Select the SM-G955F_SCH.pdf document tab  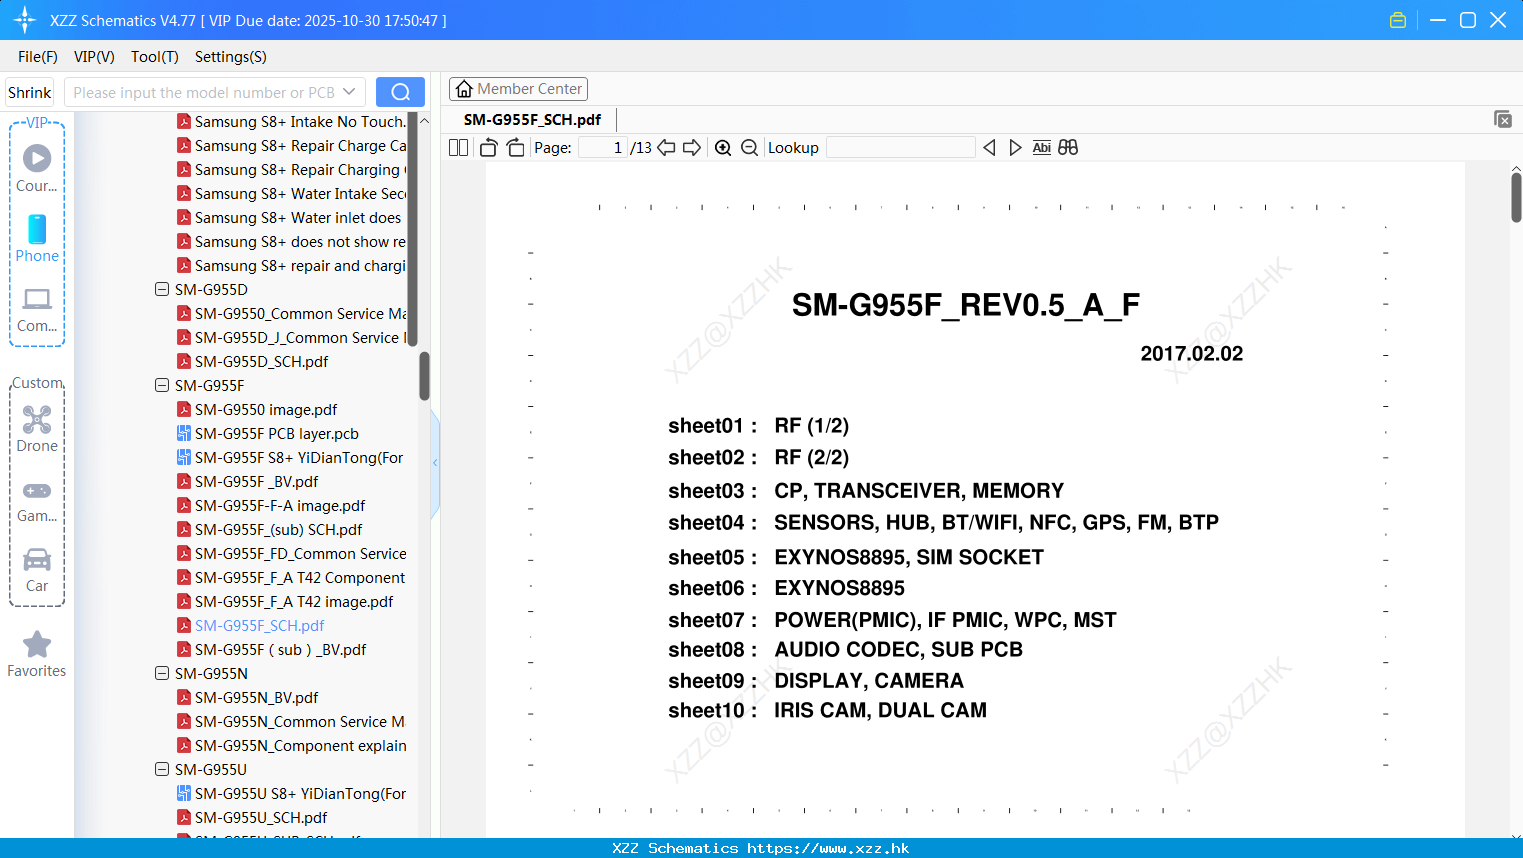532,119
